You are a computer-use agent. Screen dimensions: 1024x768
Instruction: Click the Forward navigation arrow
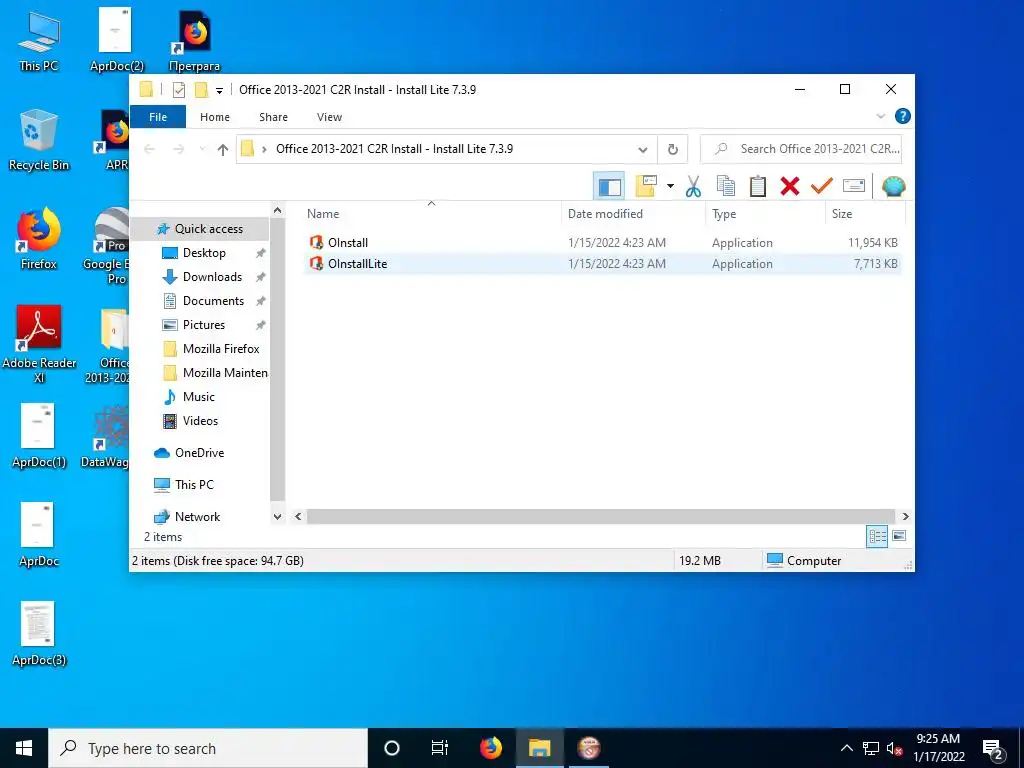(178, 150)
